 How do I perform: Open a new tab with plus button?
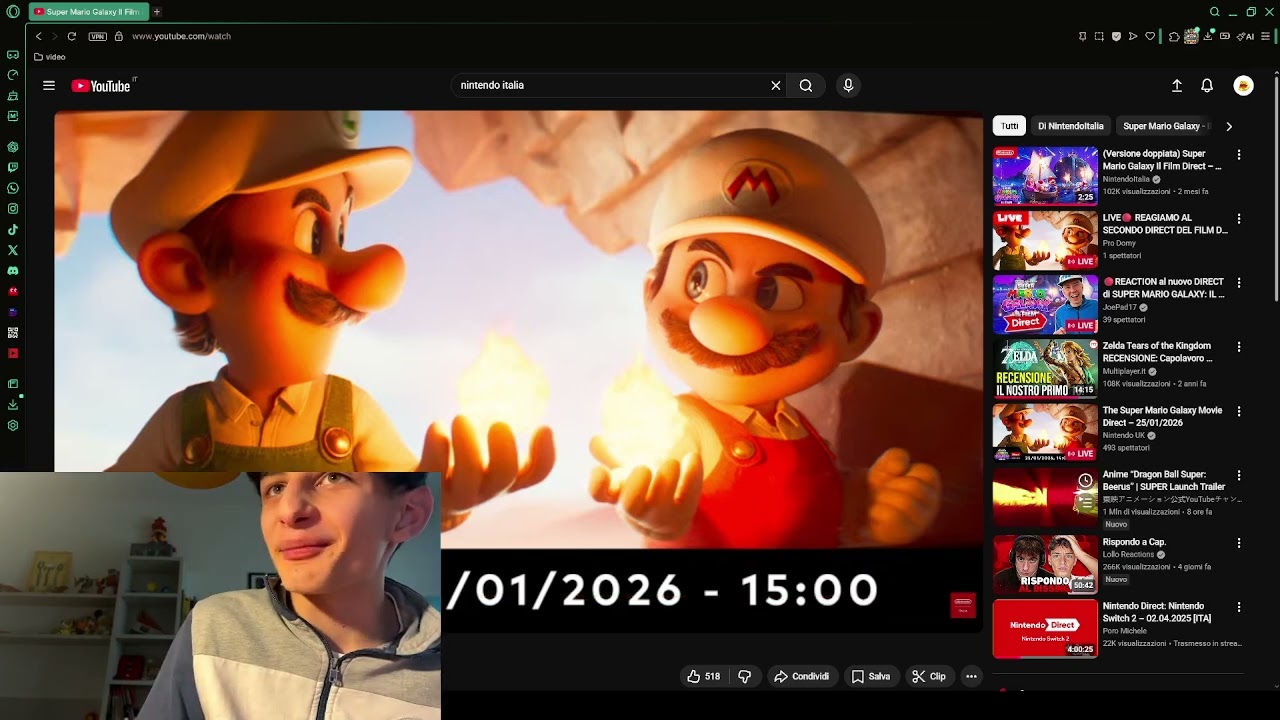coord(157,12)
